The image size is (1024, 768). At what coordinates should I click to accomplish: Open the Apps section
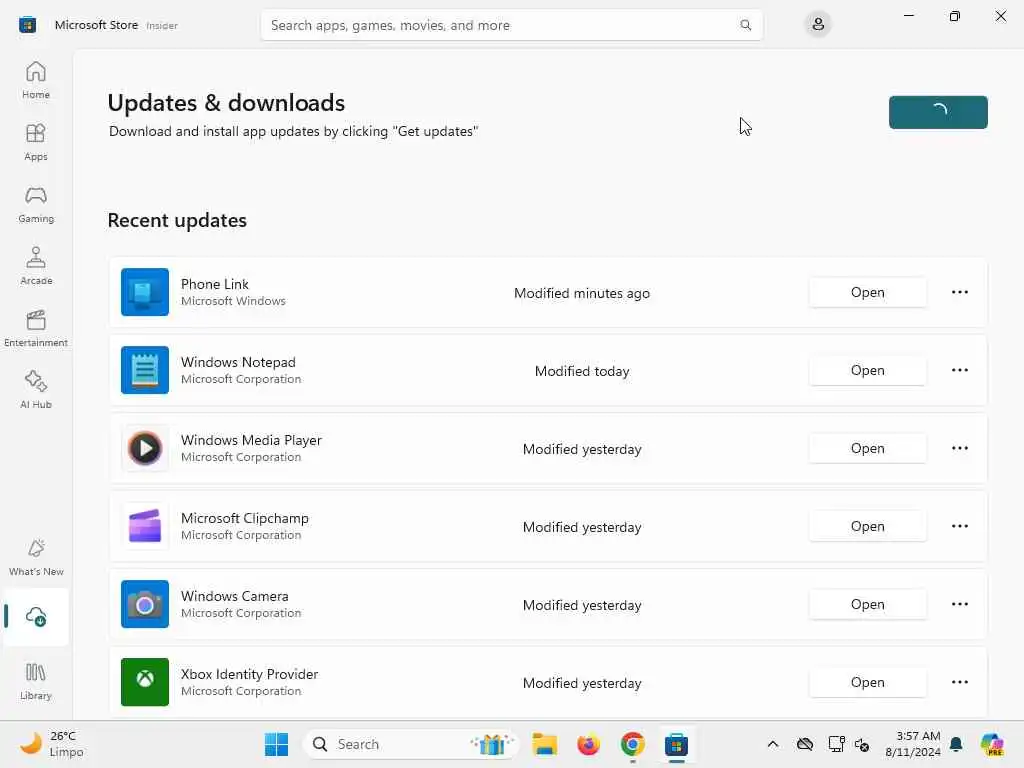click(36, 142)
